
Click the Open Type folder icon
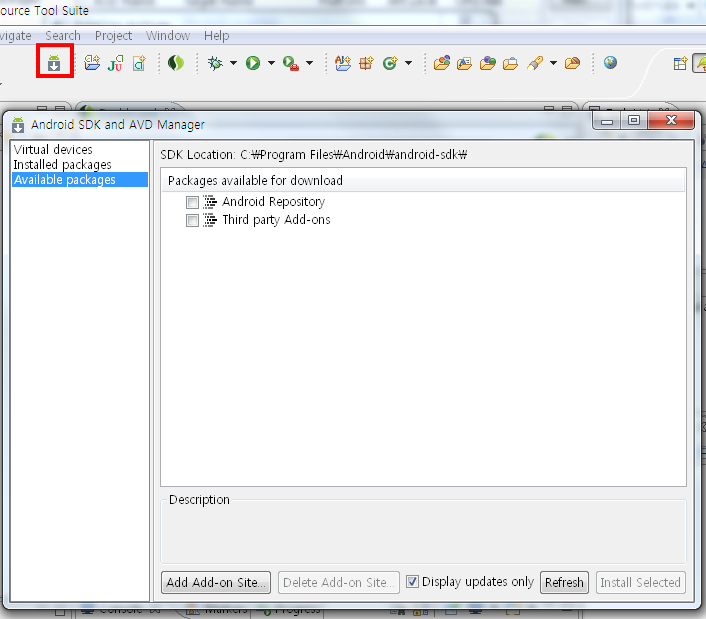442,63
